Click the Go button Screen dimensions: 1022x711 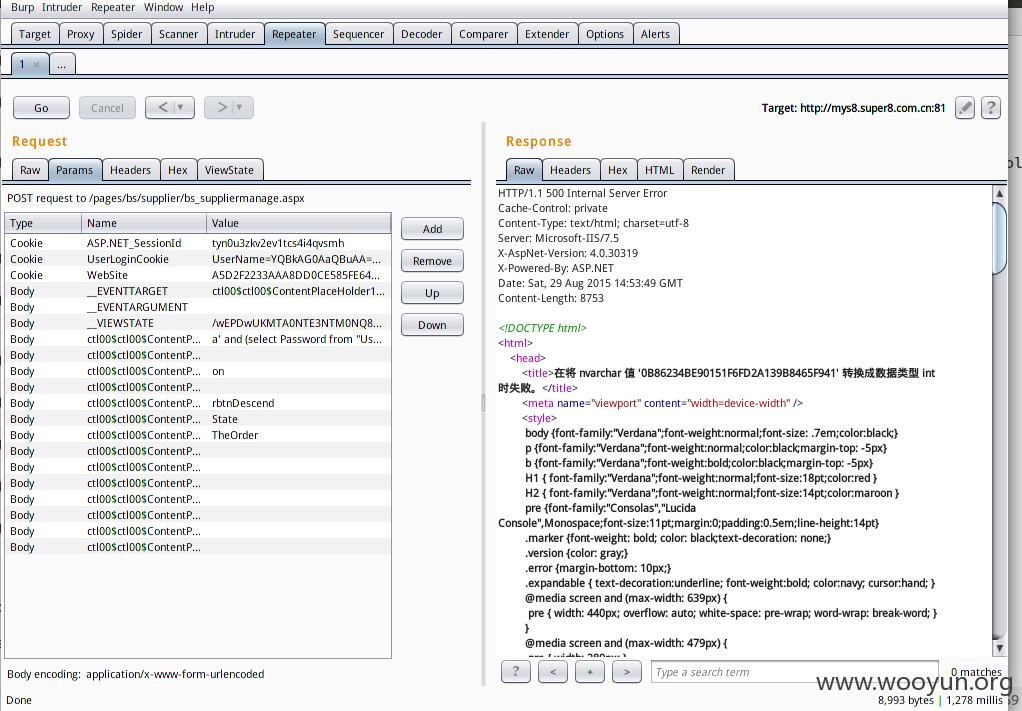point(41,108)
